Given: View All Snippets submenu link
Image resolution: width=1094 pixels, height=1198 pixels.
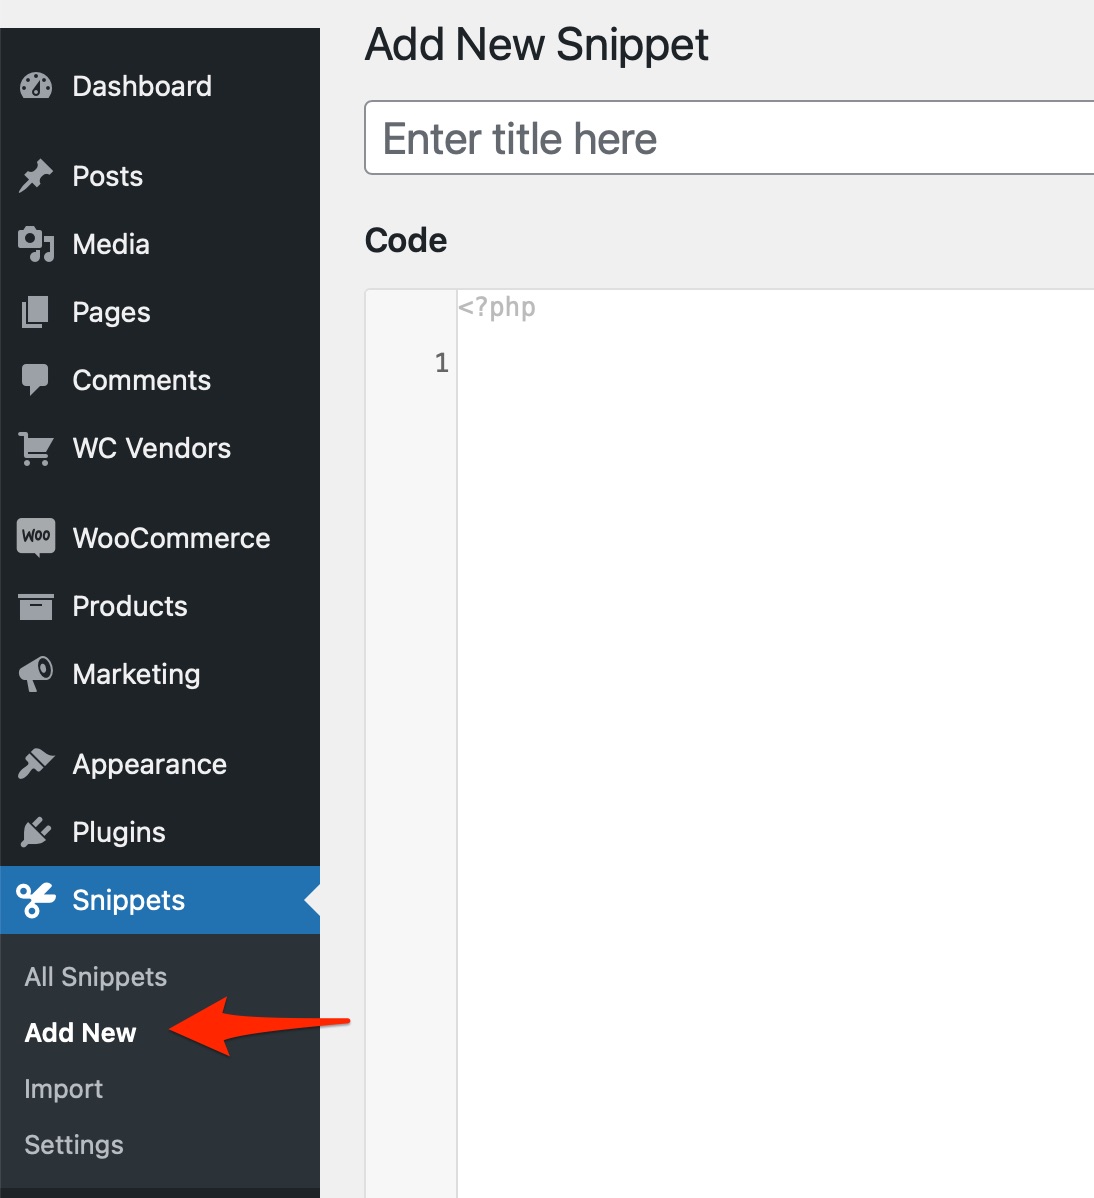Looking at the screenshot, I should click(95, 976).
